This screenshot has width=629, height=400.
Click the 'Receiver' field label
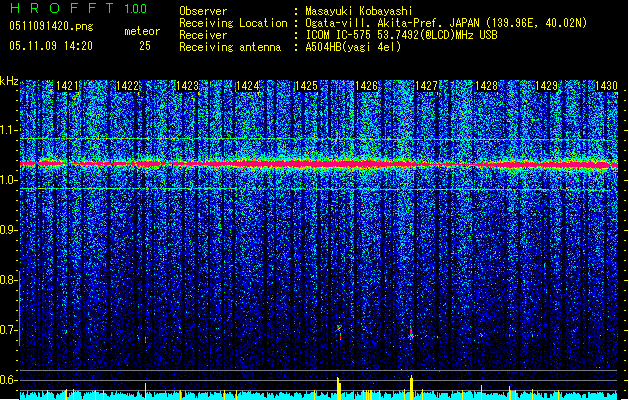coord(203,35)
